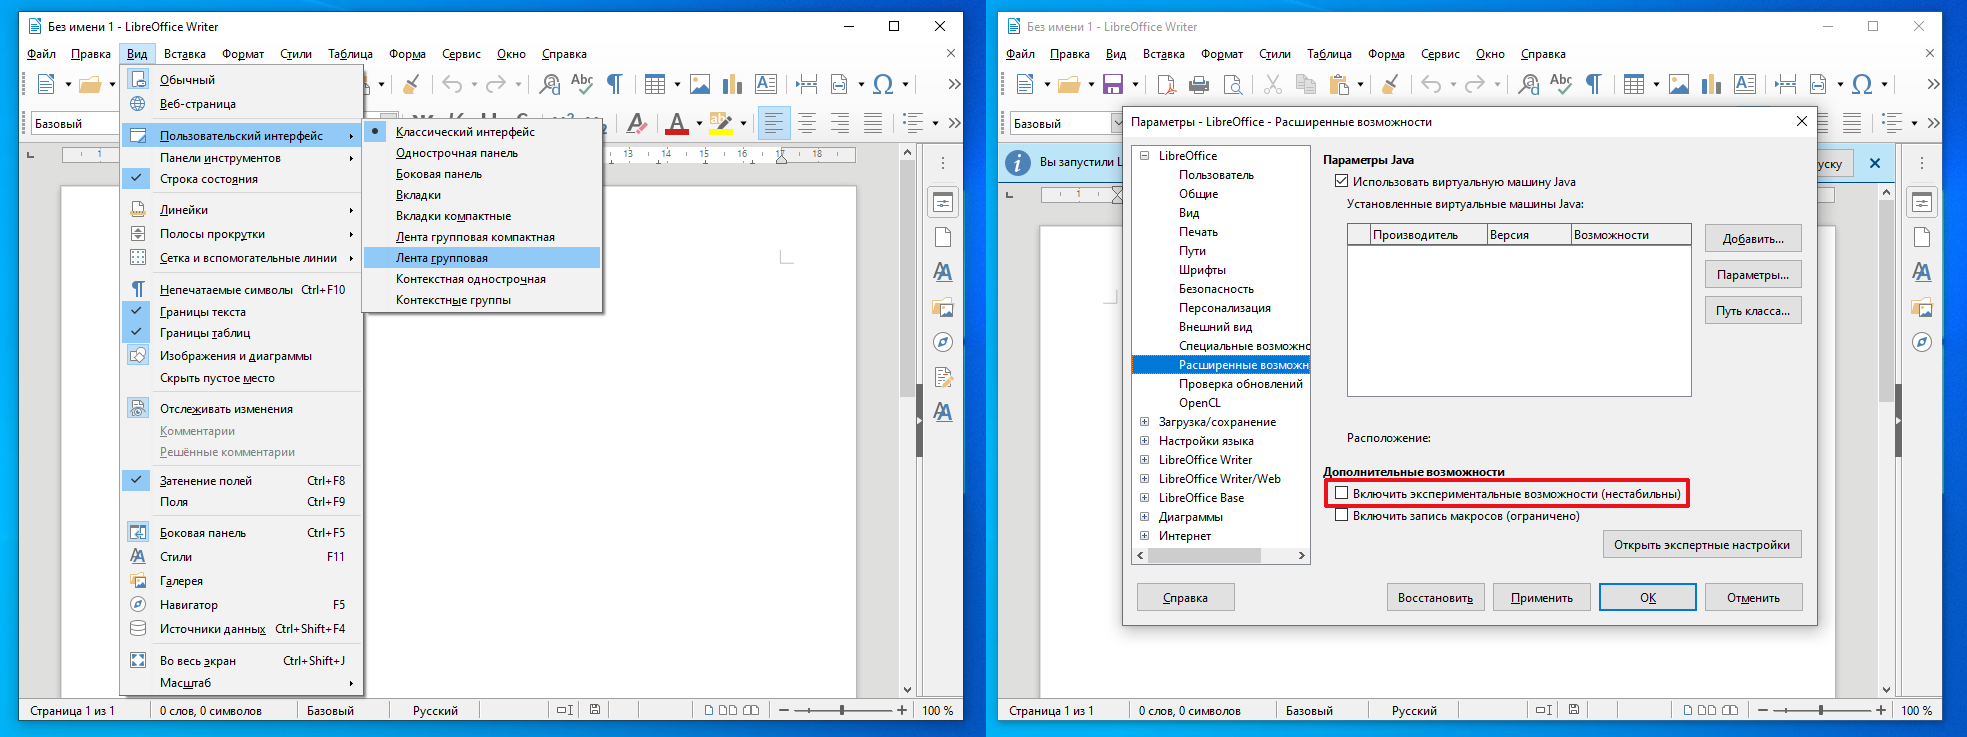Enable experimental features checkbox

tap(1341, 493)
